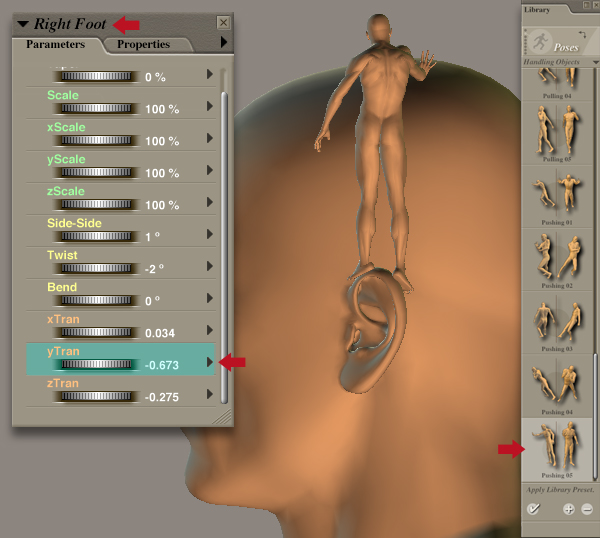Open the Parameters panel options menu arrow
This screenshot has width=600, height=538.
pyautogui.click(x=224, y=42)
